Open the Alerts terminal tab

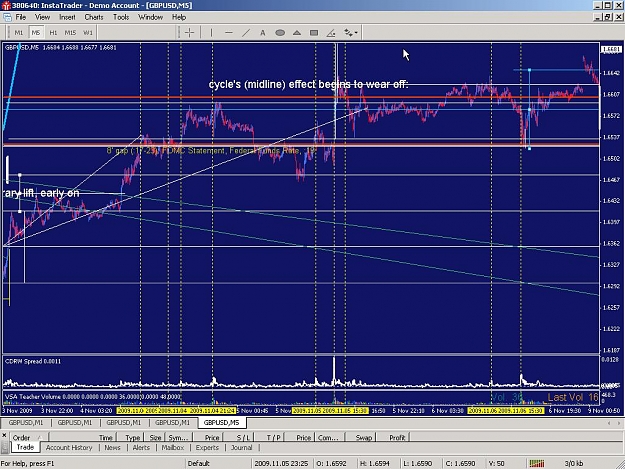tap(141, 447)
